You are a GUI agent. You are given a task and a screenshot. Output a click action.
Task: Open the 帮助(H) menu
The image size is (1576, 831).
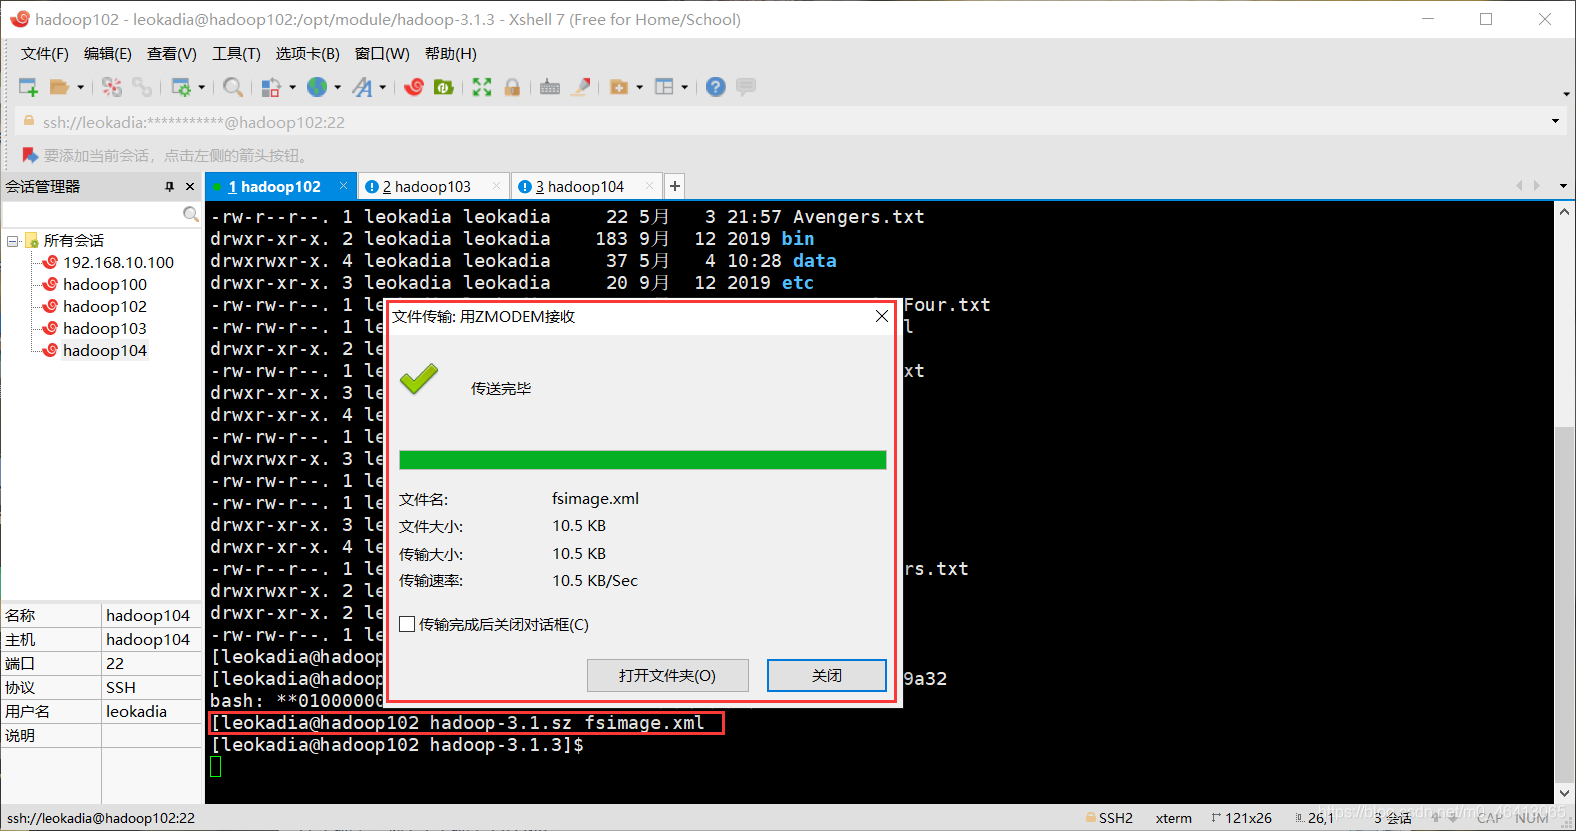[x=451, y=54]
